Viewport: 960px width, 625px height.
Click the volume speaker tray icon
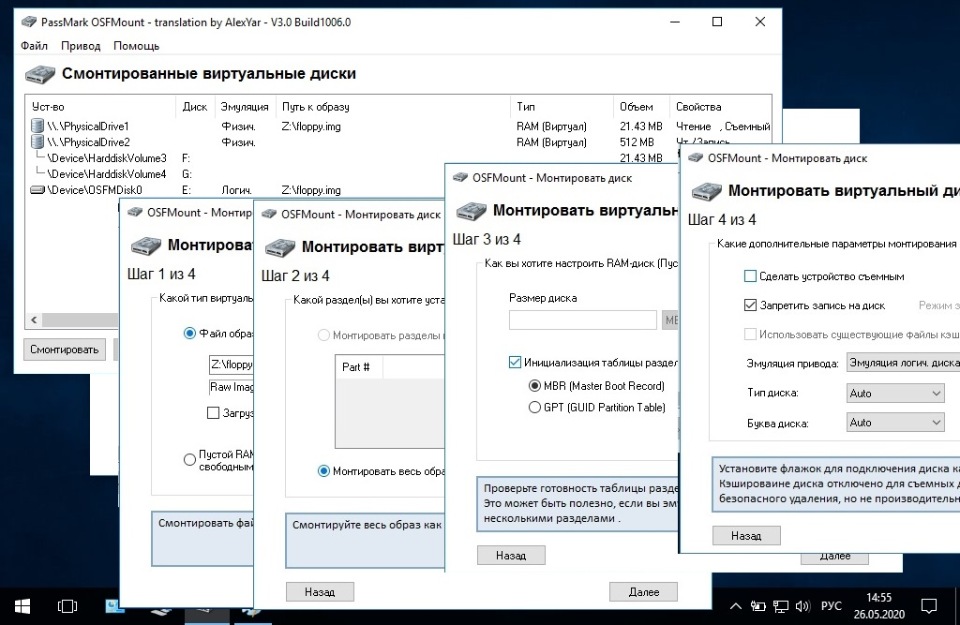click(x=803, y=606)
